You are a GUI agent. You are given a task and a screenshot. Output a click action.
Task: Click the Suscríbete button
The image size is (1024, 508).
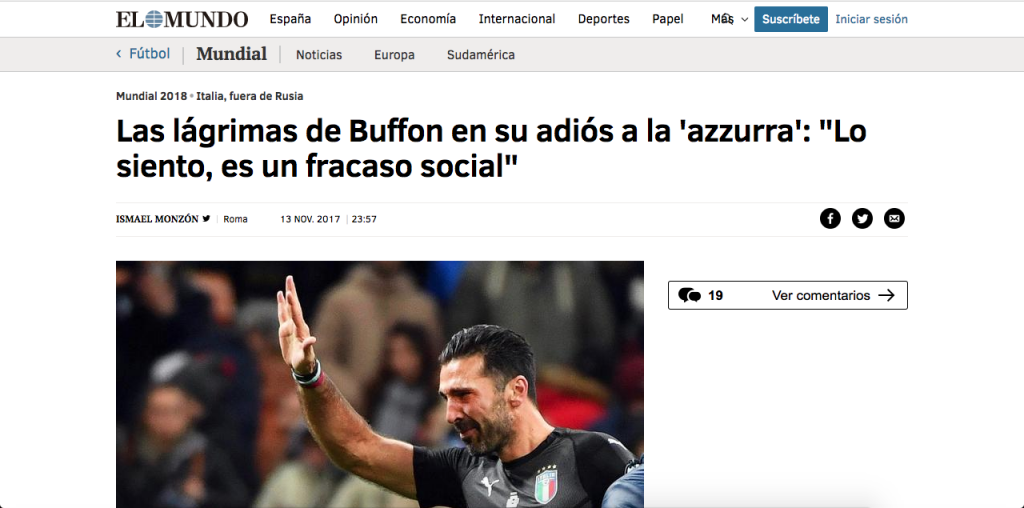[x=791, y=19]
